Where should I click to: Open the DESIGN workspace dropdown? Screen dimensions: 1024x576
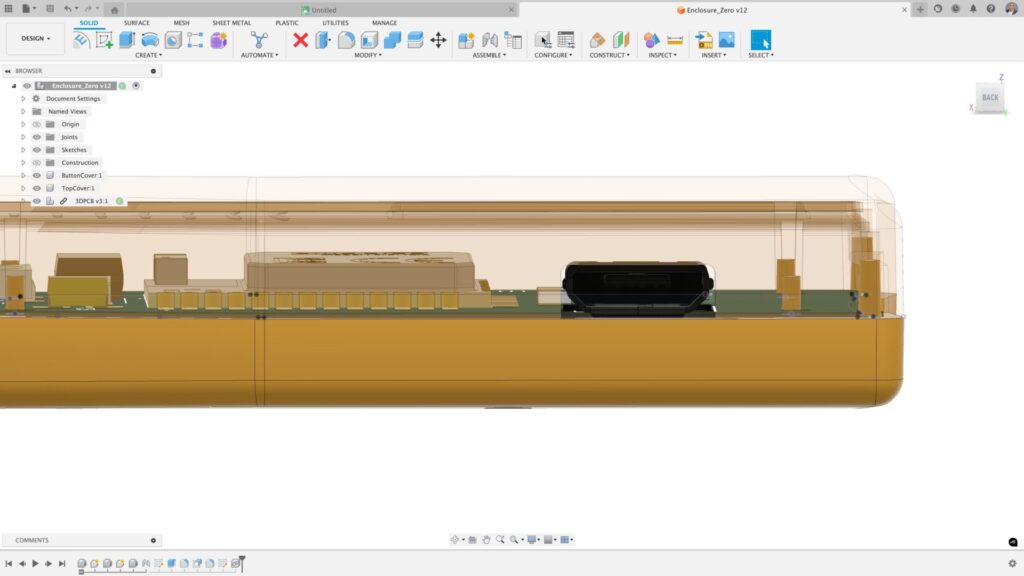(x=36, y=39)
